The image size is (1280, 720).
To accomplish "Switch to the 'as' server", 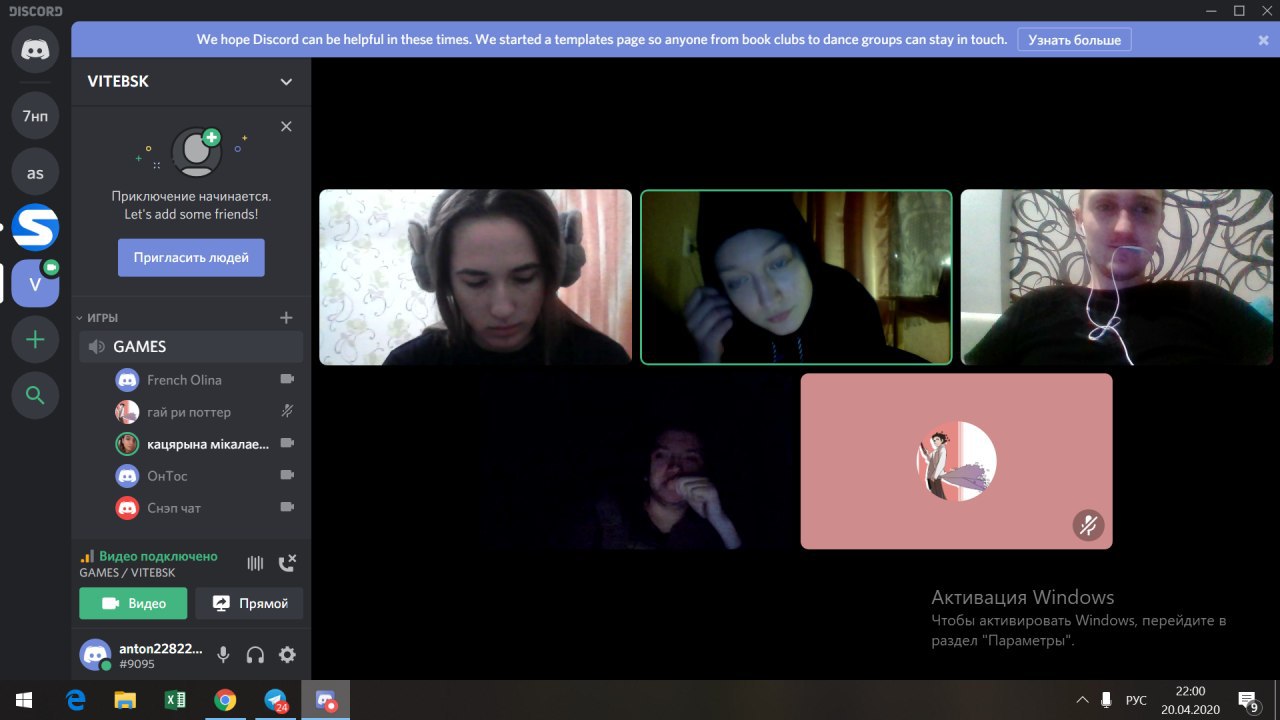I will [x=35, y=173].
